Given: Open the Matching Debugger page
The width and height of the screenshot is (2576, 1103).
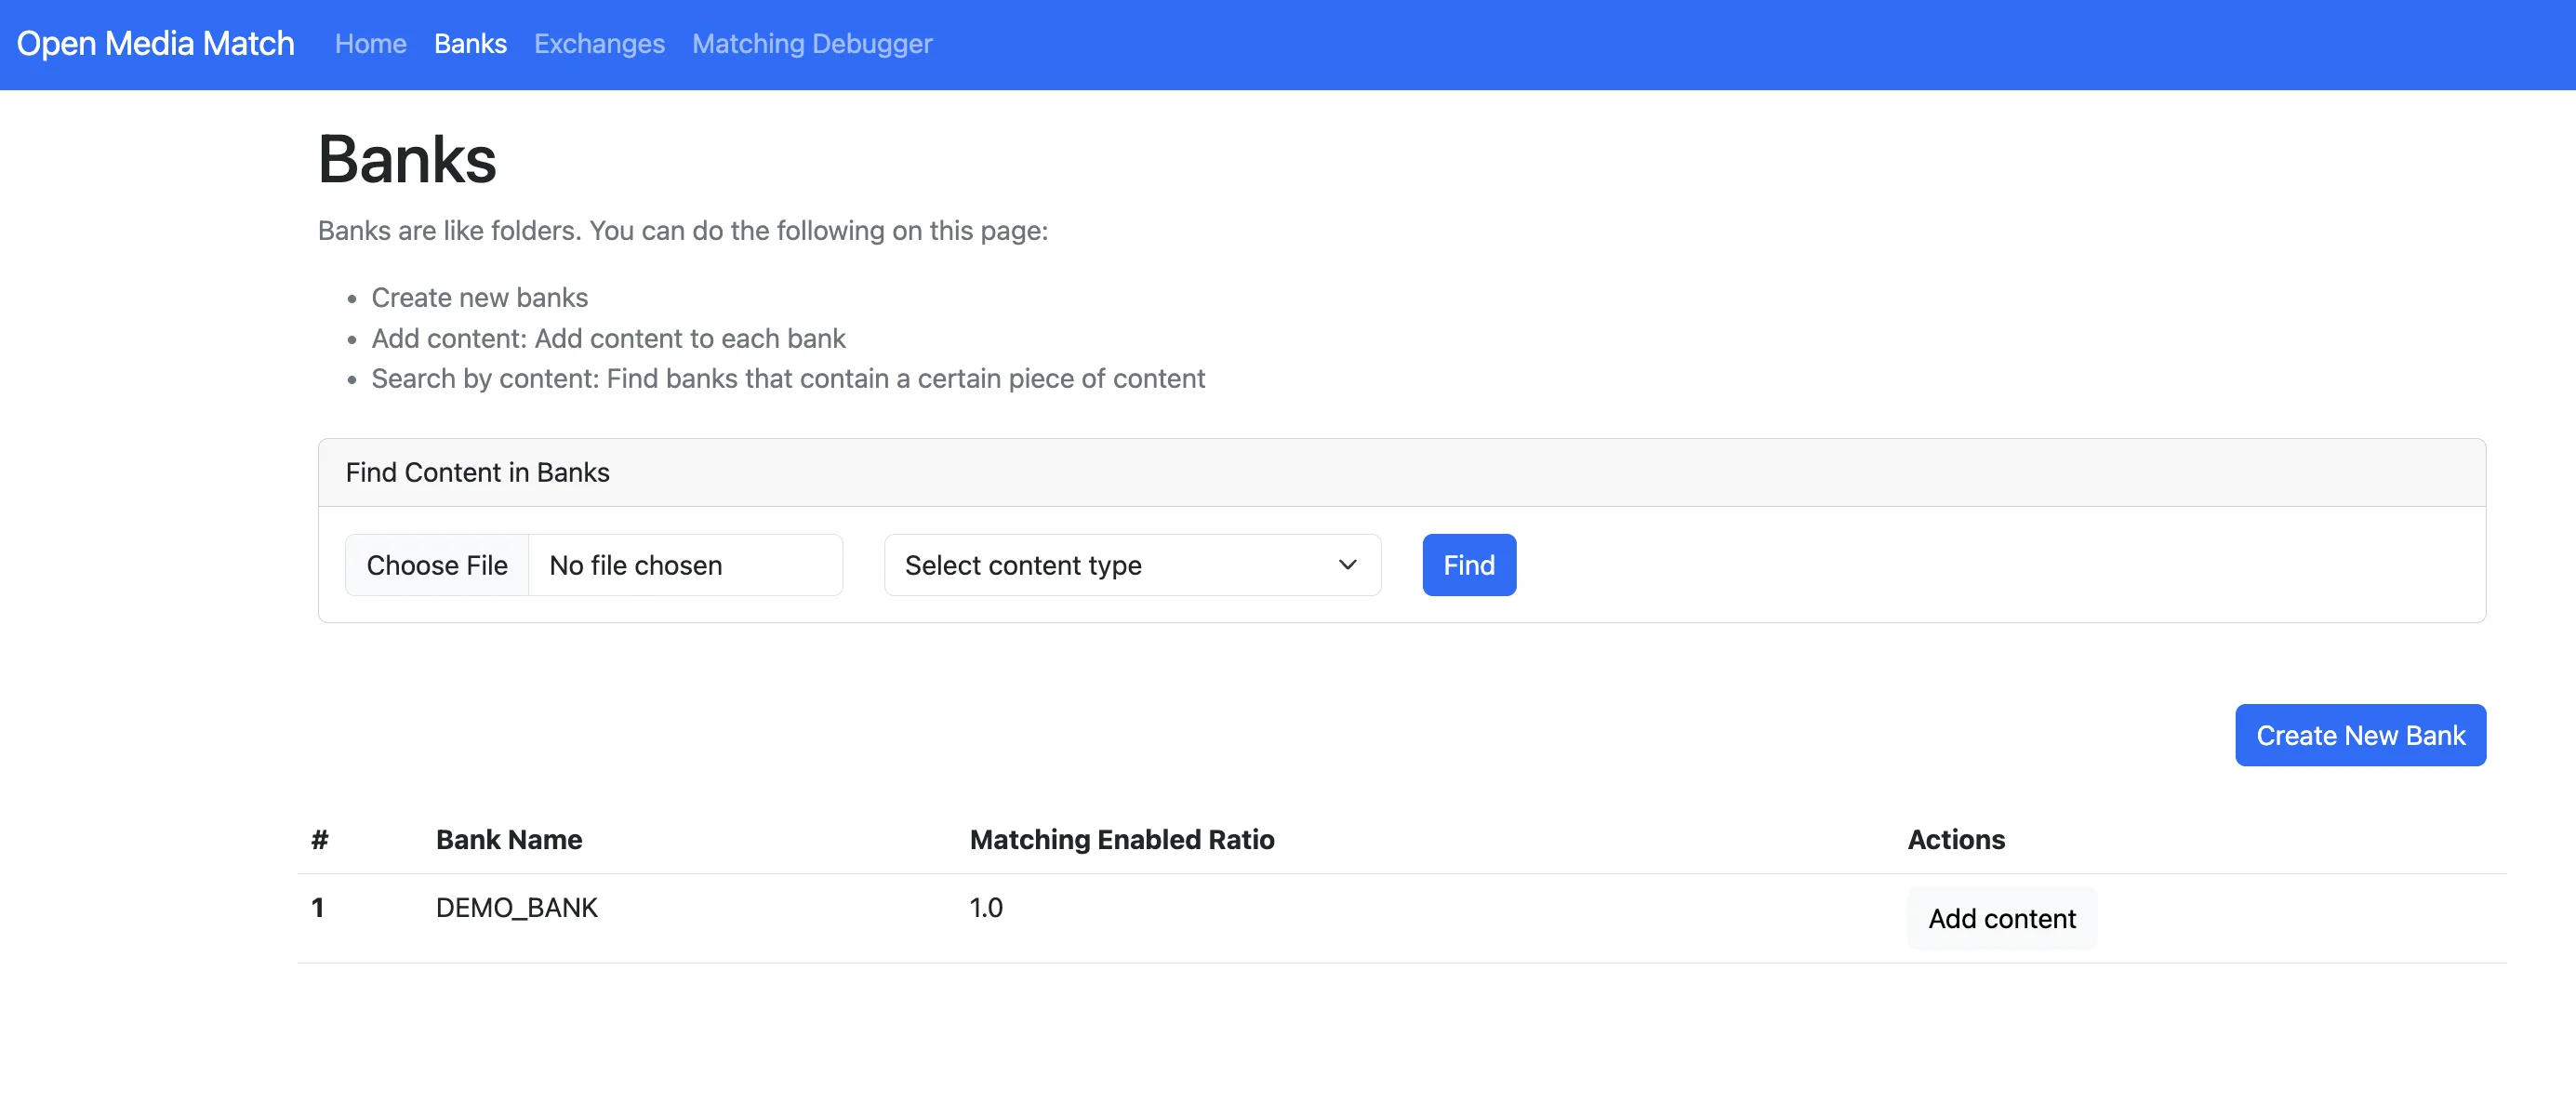Looking at the screenshot, I should (x=812, y=44).
